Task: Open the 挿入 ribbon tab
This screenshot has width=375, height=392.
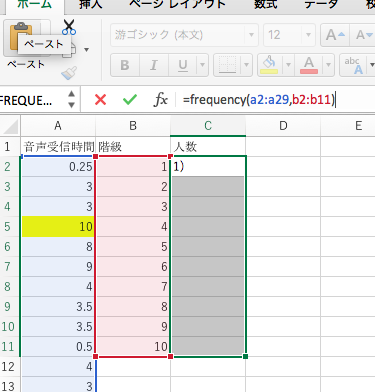Action: tap(91, 5)
